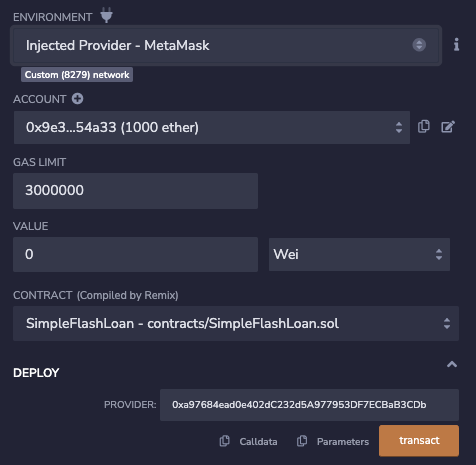Copy parameters using the clipboard icon

(302, 441)
